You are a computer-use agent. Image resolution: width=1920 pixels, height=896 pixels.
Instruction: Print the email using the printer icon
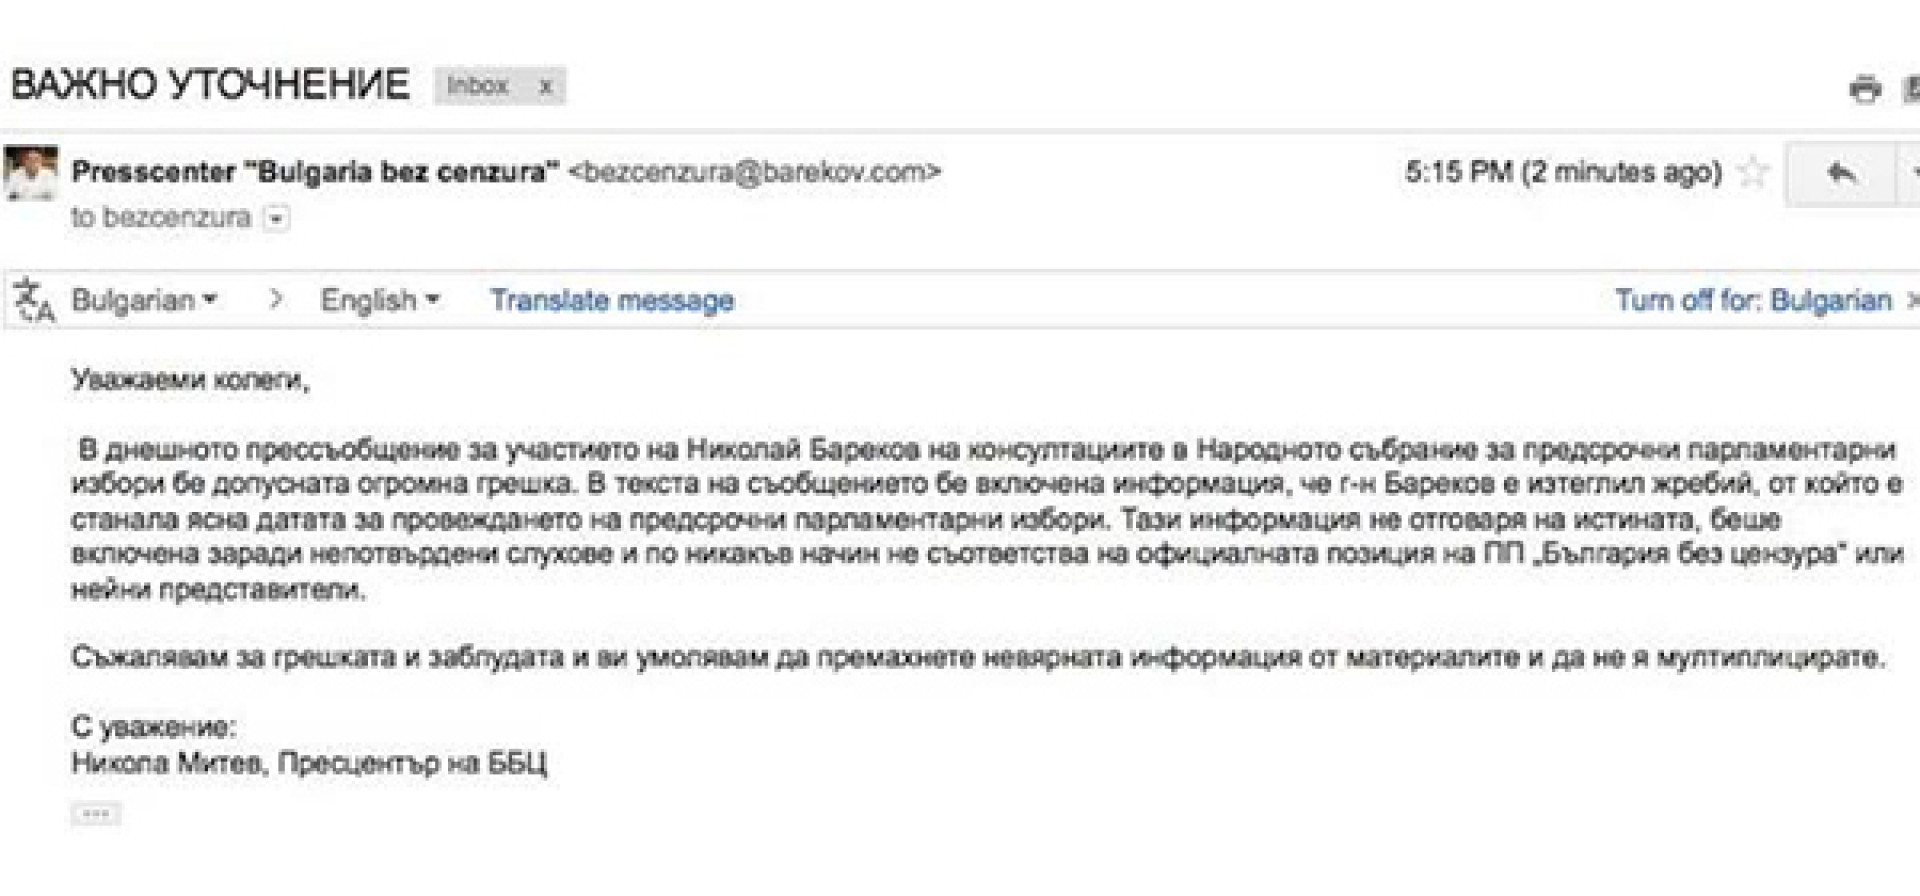[x=1864, y=89]
